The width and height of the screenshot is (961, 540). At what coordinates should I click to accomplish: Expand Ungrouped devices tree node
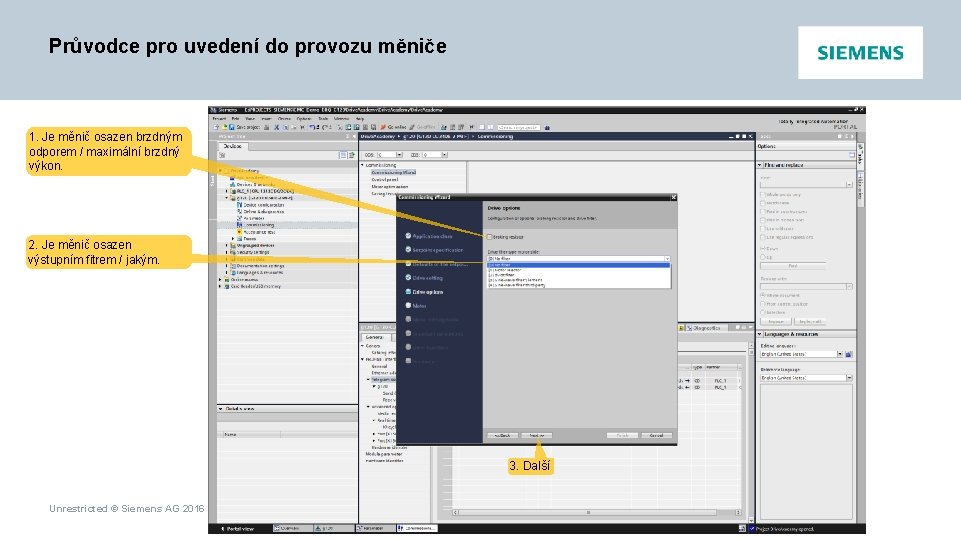227,245
